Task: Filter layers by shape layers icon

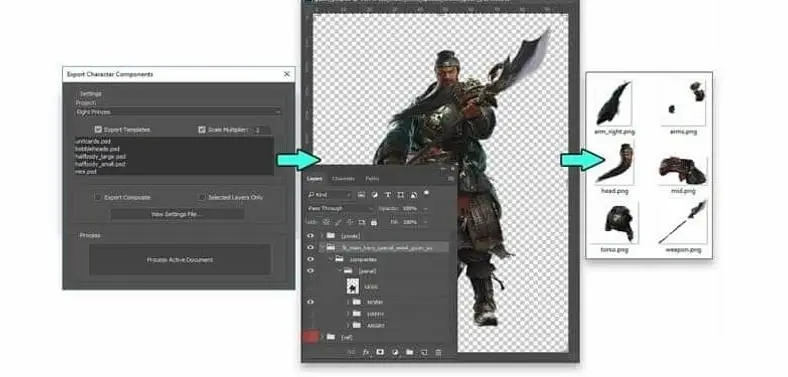Action: click(x=401, y=195)
